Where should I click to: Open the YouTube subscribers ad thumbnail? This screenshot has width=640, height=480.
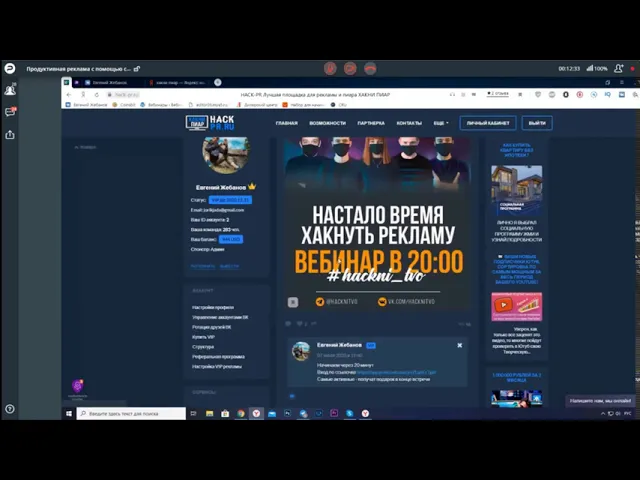(x=516, y=307)
